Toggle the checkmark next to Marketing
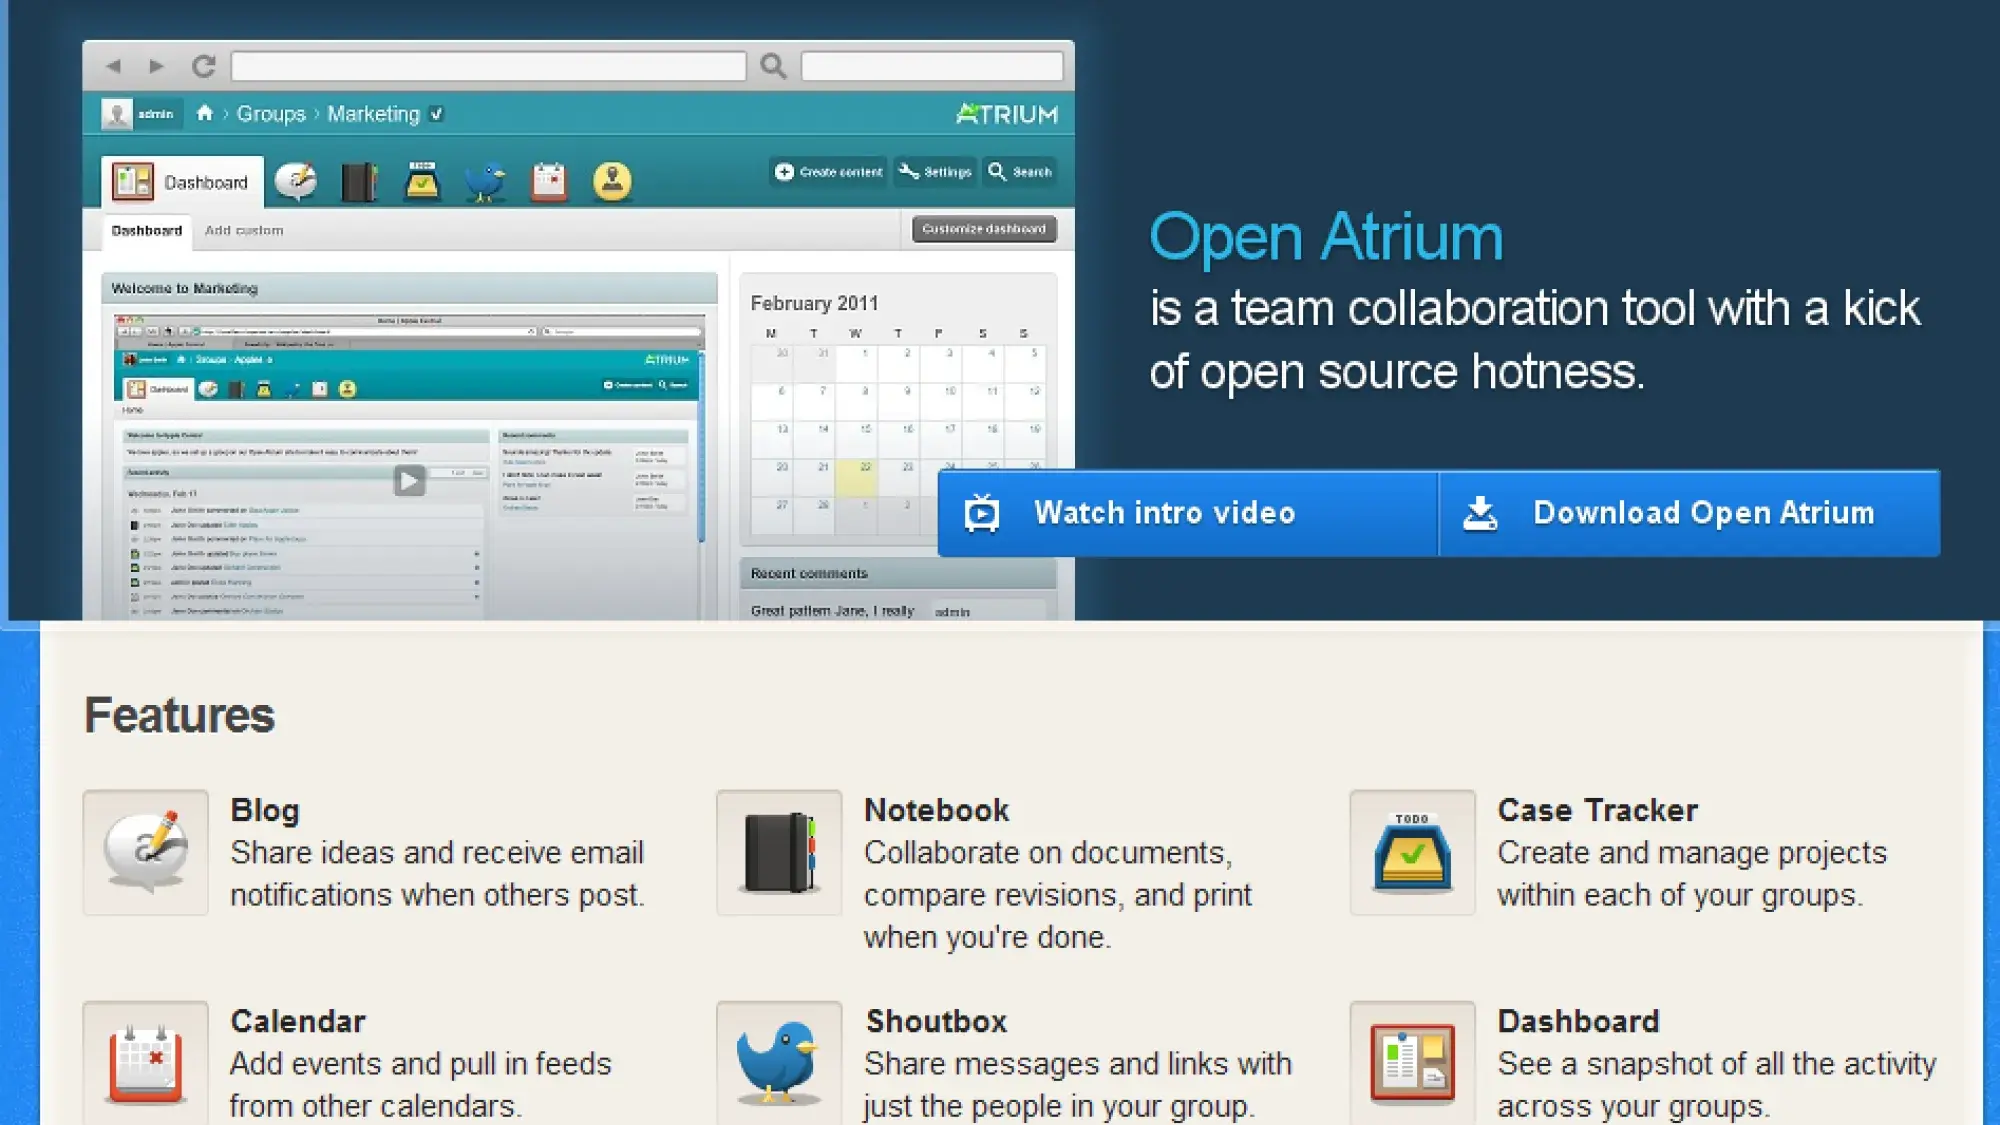The height and width of the screenshot is (1125, 2000). point(437,114)
